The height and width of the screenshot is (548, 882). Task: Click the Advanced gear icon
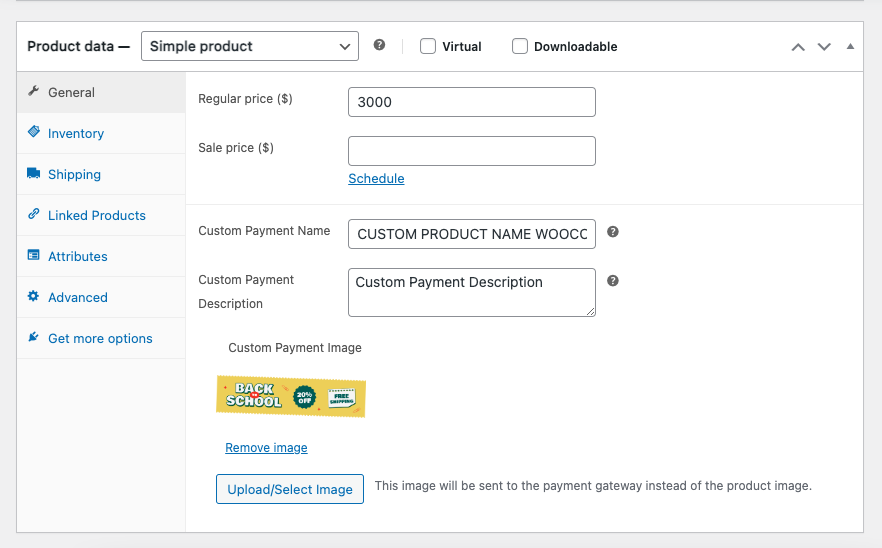point(34,297)
